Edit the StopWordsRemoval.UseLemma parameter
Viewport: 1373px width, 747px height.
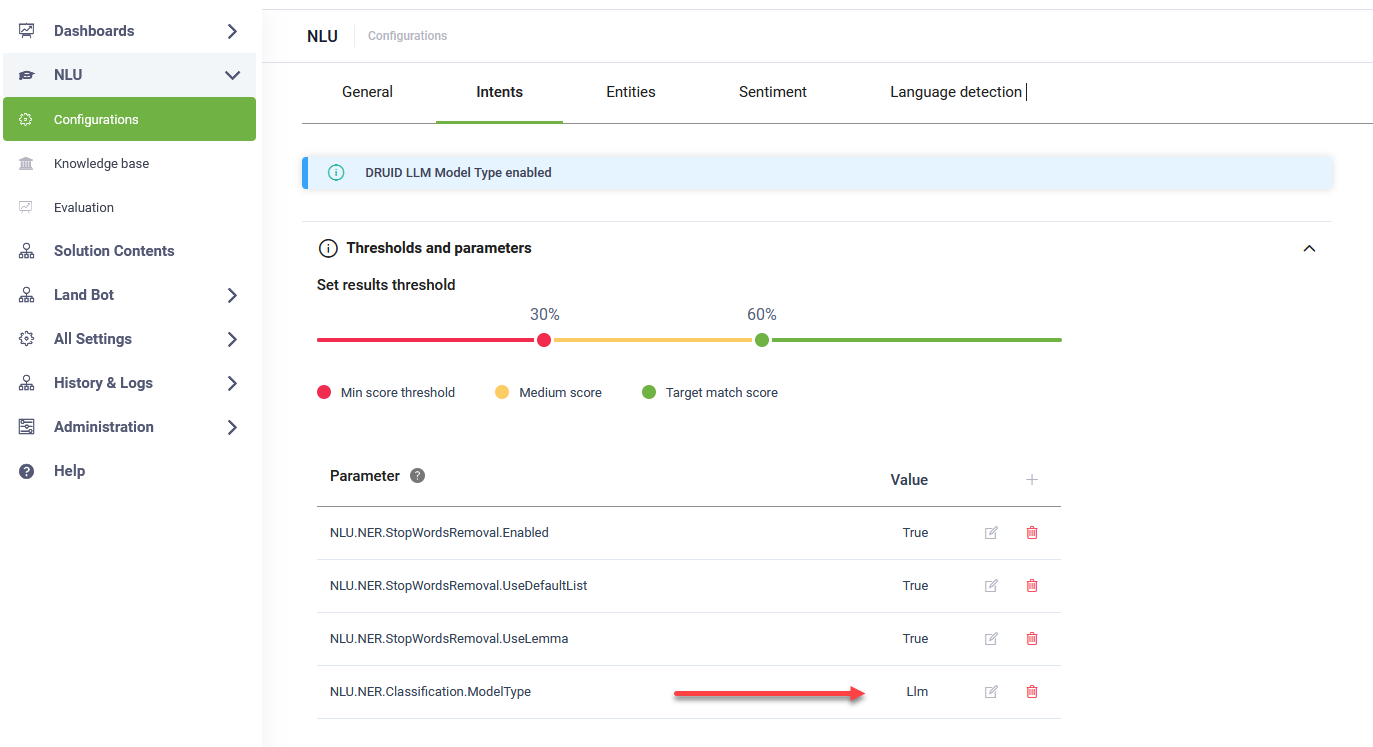tap(991, 639)
